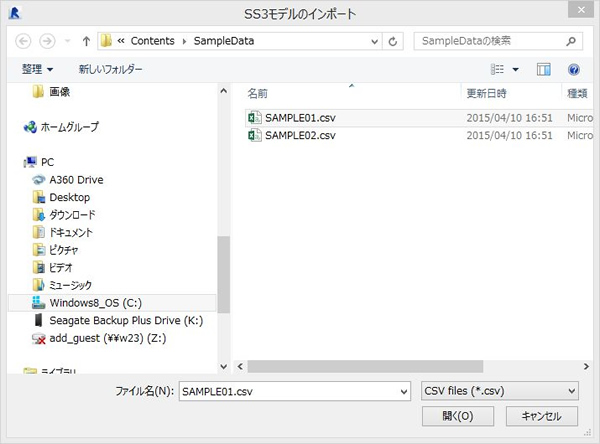This screenshot has width=600, height=444.
Task: Open A360 Drive
Action: pos(68,180)
